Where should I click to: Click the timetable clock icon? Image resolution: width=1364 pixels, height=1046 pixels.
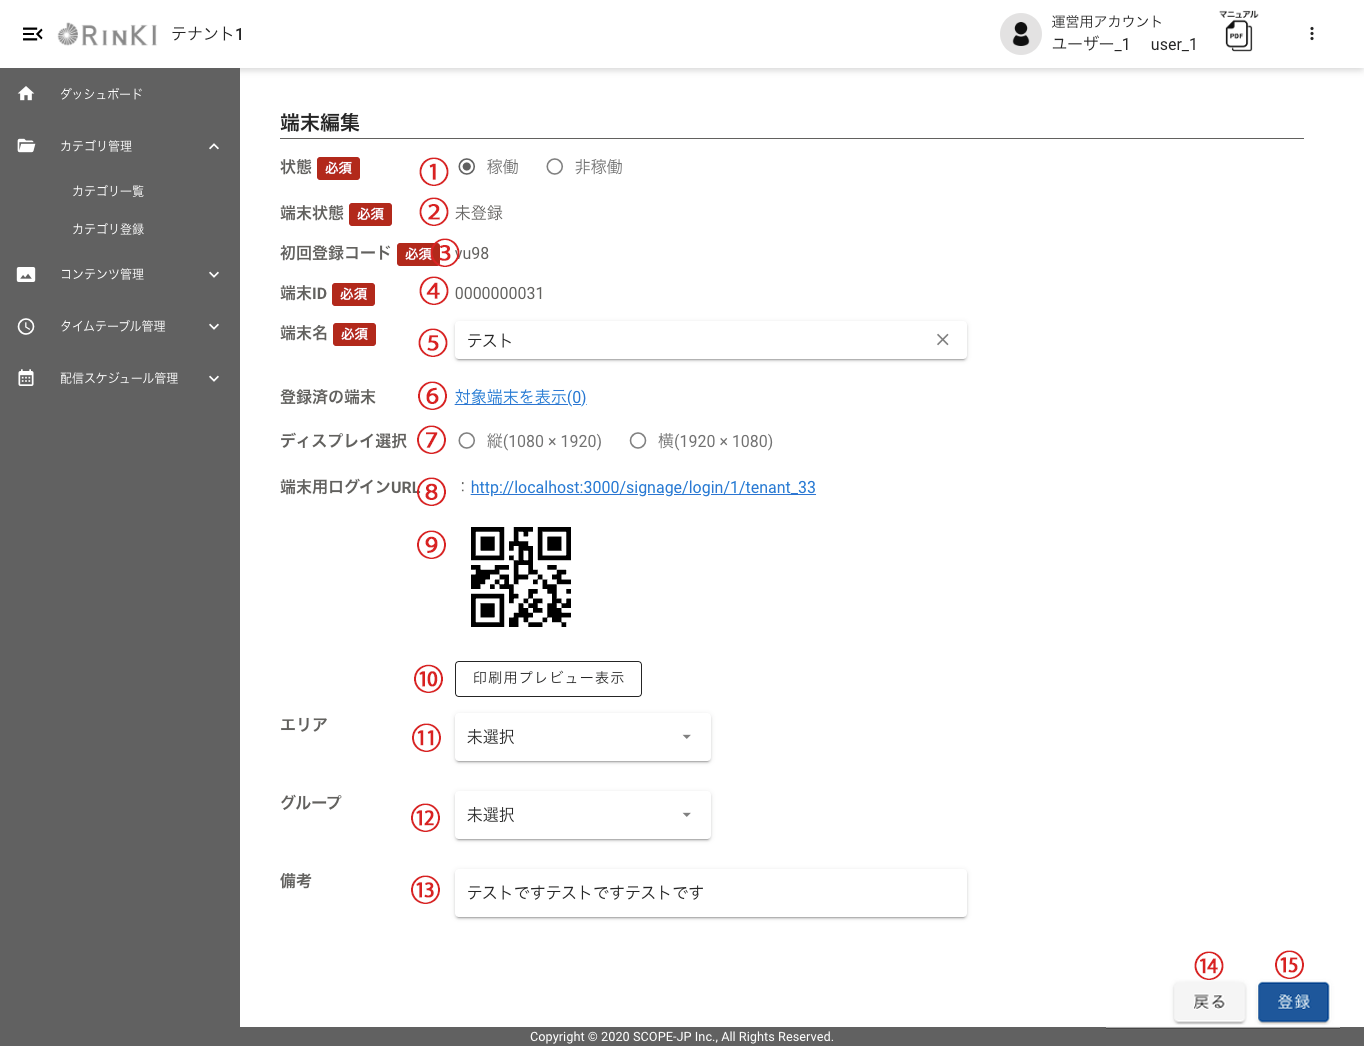(26, 326)
